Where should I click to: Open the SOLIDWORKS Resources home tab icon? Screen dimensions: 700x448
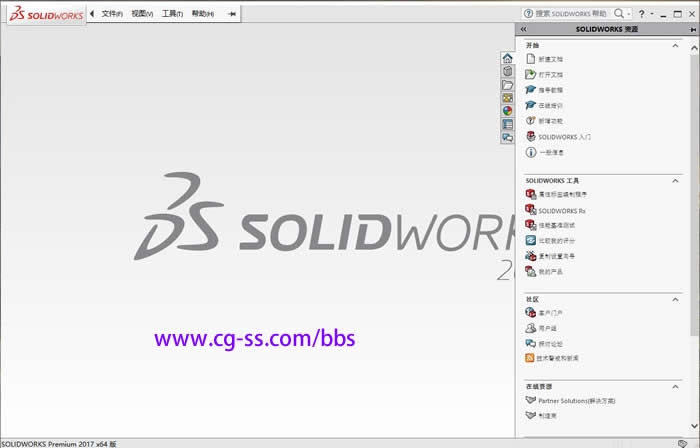coord(507,59)
